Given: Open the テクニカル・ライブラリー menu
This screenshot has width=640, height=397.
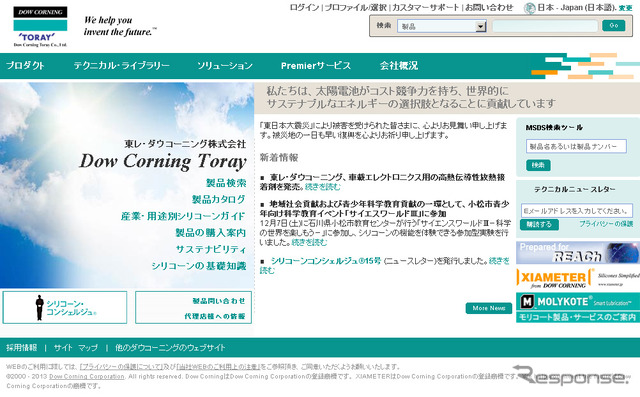Looking at the screenshot, I should click(x=122, y=66).
